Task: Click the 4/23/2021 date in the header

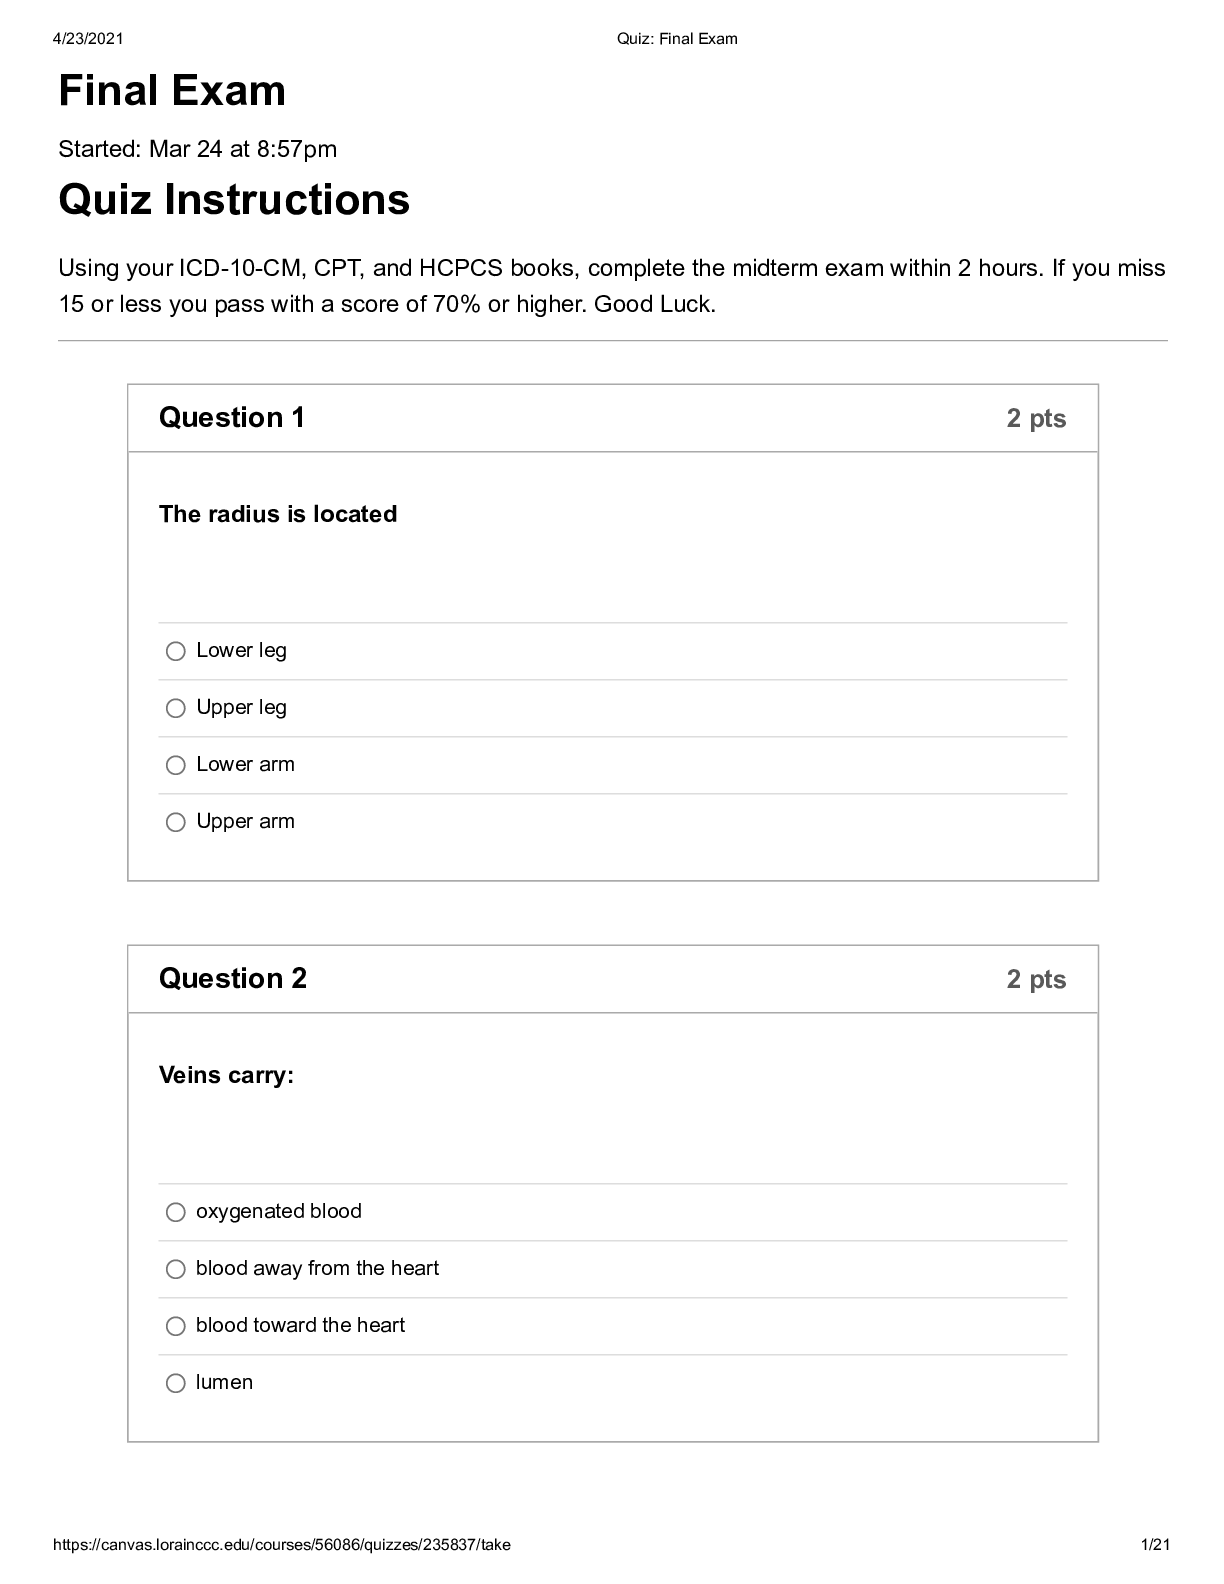Action: [89, 38]
